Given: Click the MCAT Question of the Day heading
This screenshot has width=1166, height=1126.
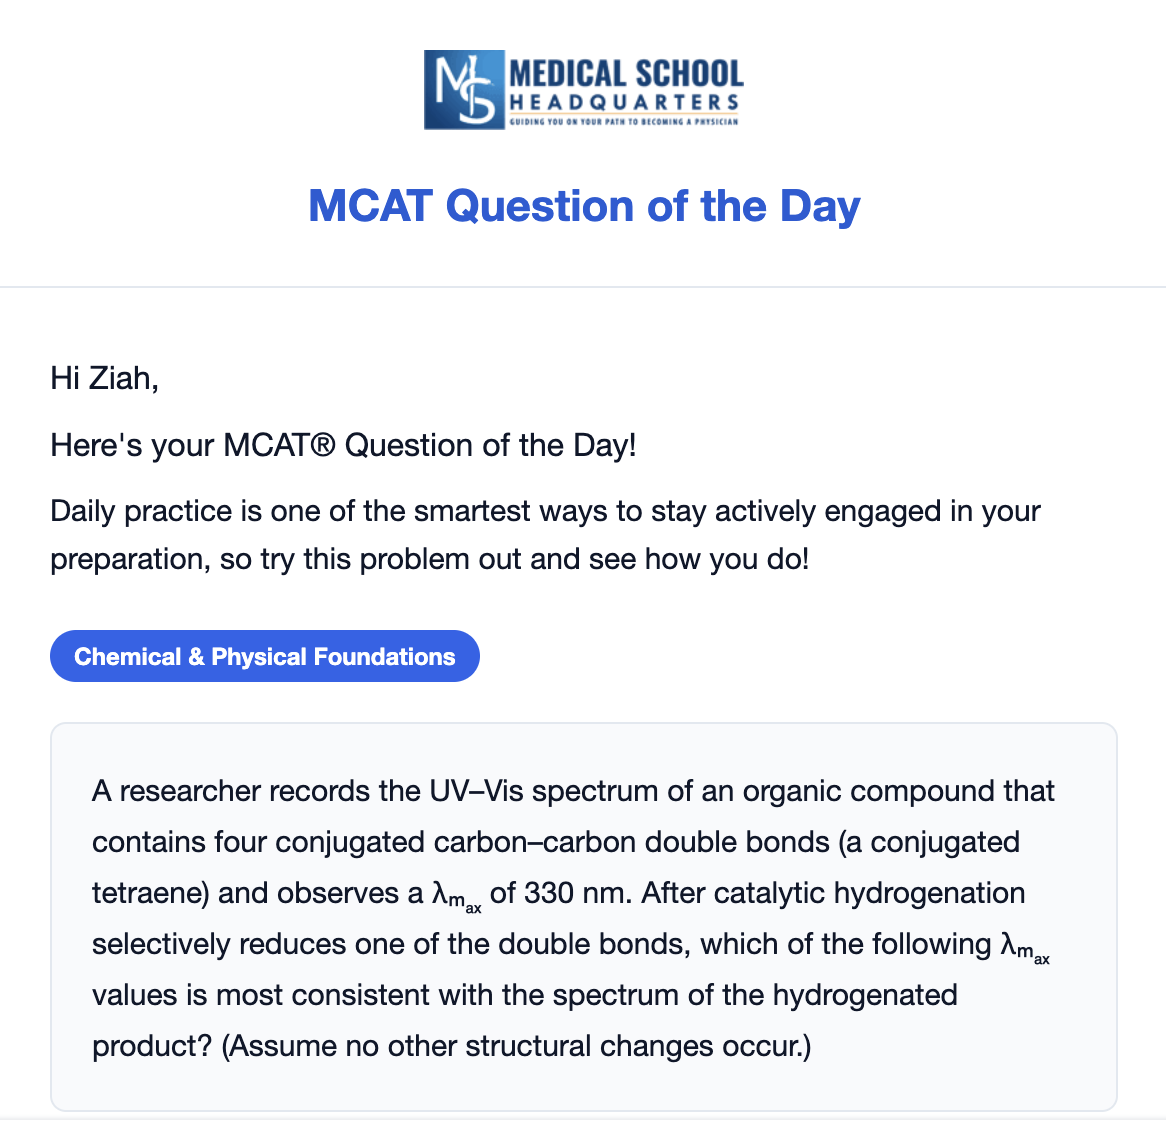Looking at the screenshot, I should click(584, 206).
